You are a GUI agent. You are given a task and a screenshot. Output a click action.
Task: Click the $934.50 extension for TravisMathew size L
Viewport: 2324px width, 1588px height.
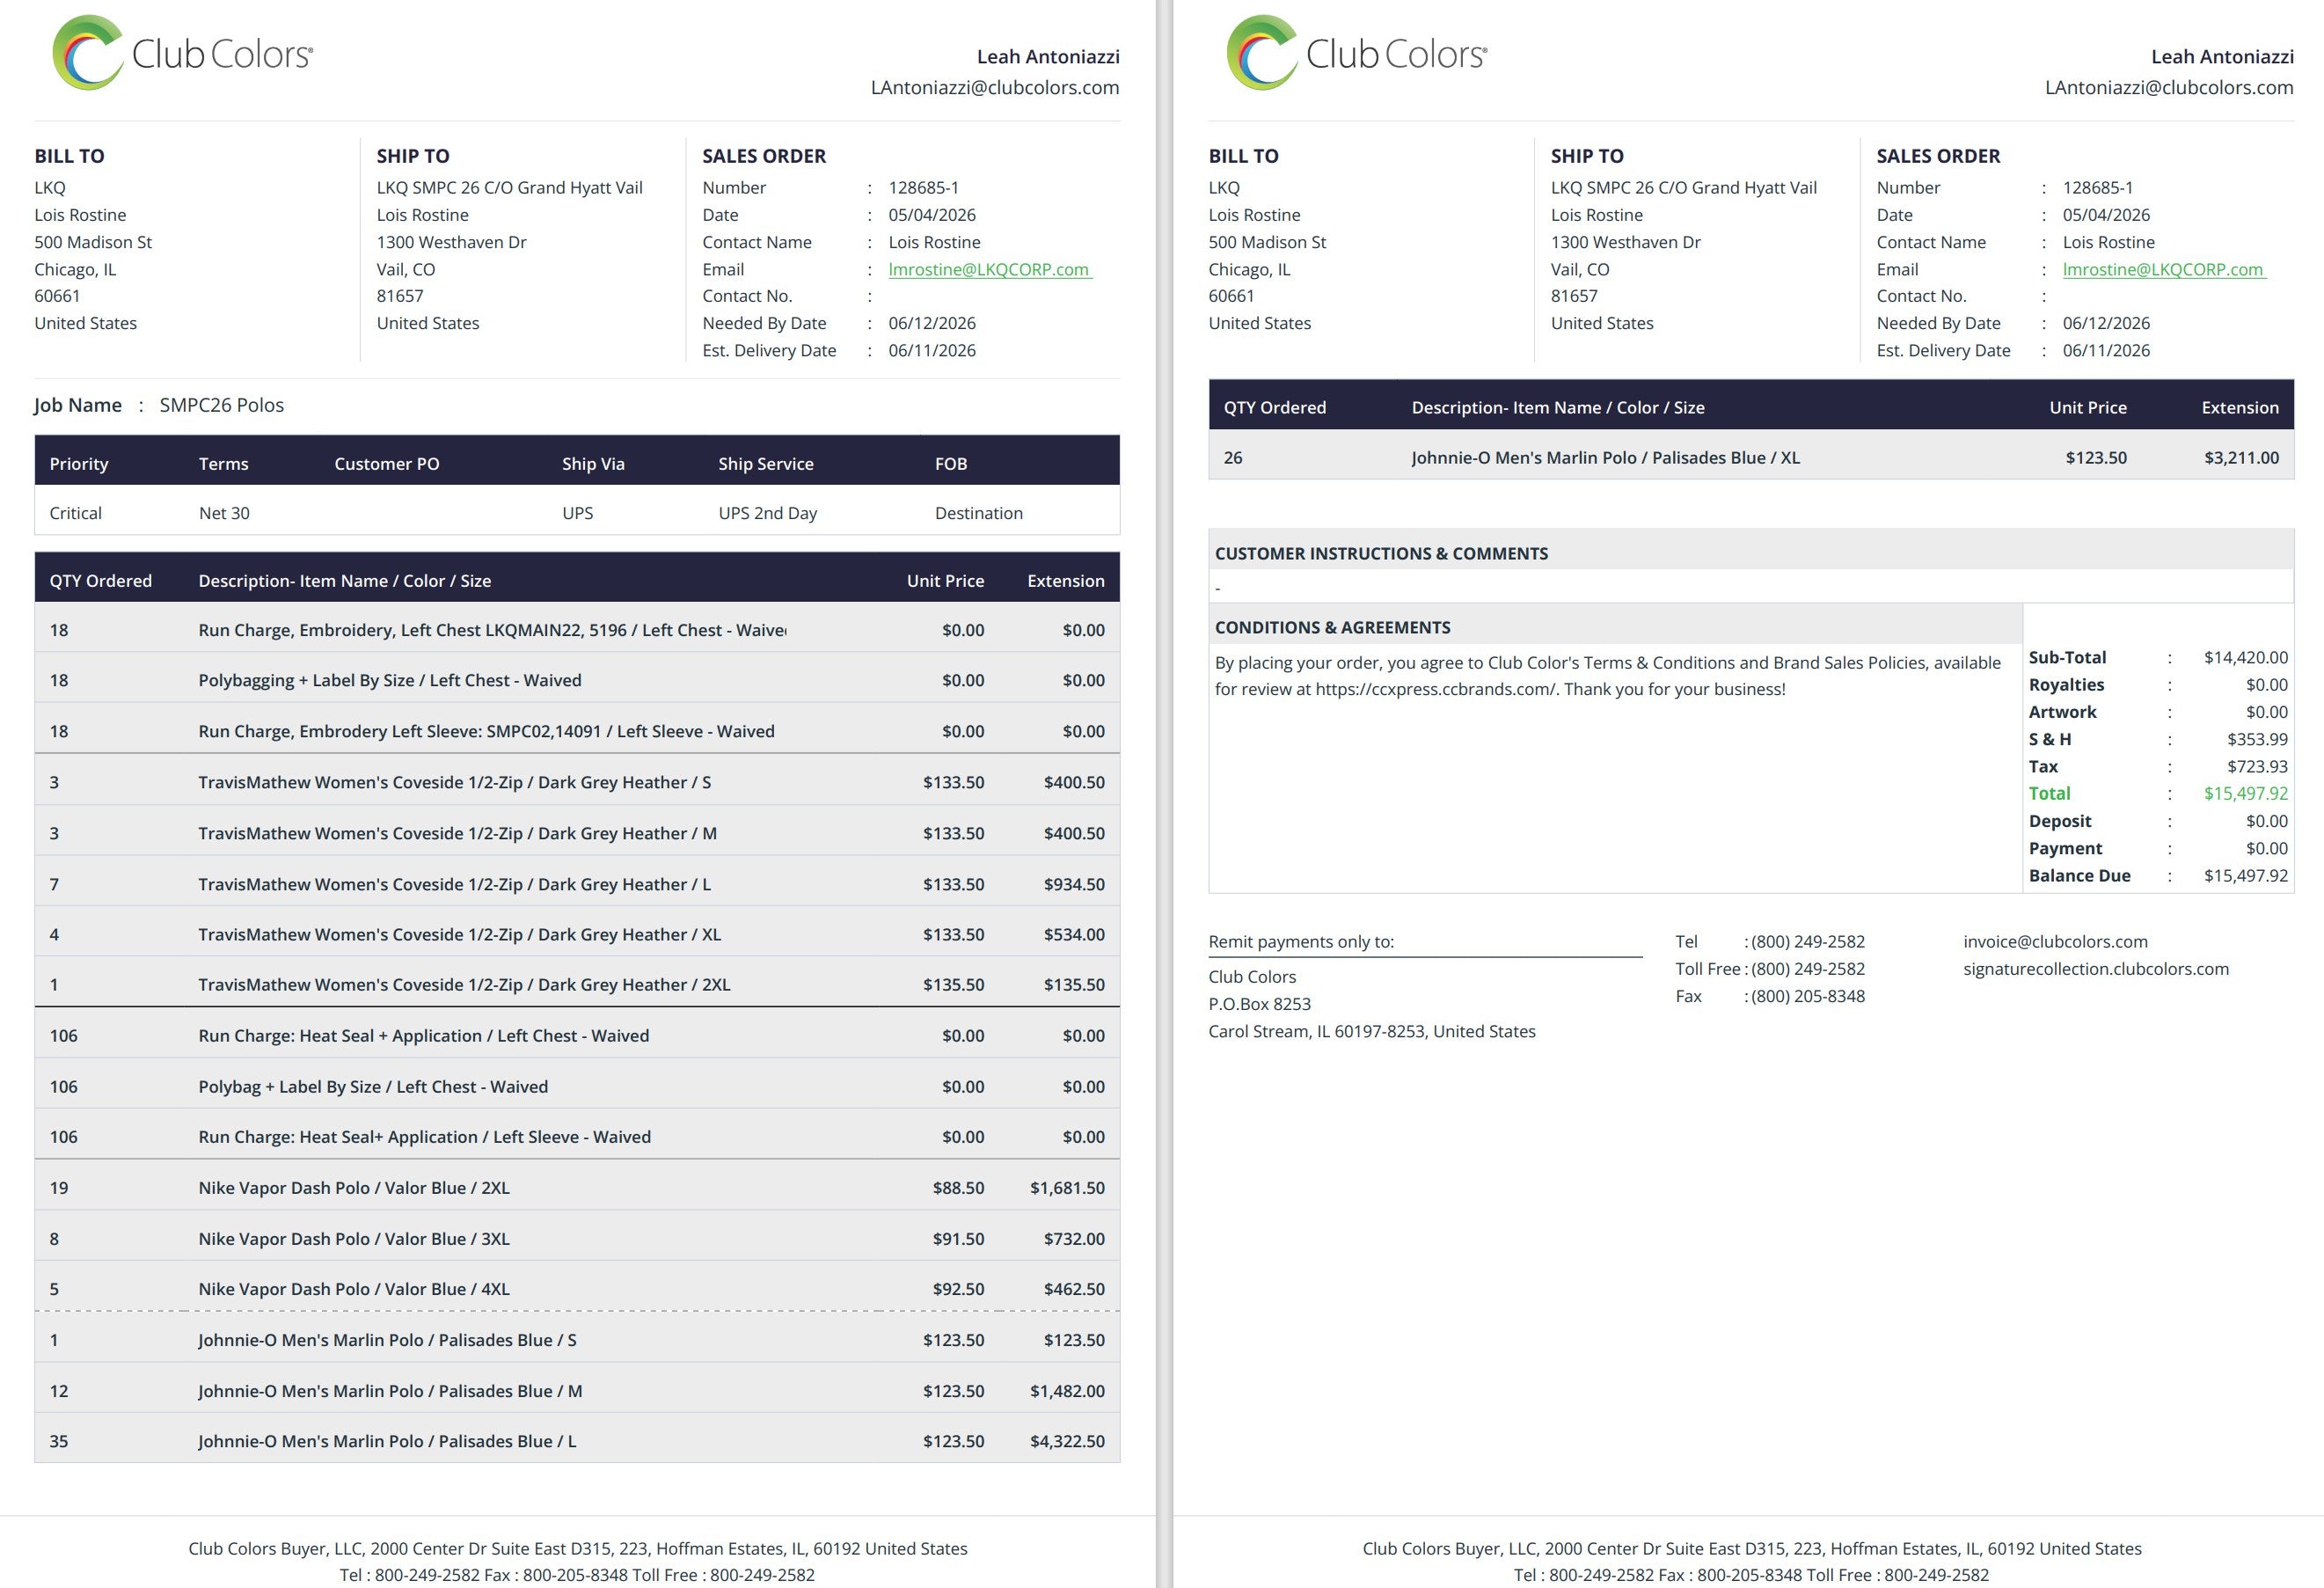(x=1074, y=884)
